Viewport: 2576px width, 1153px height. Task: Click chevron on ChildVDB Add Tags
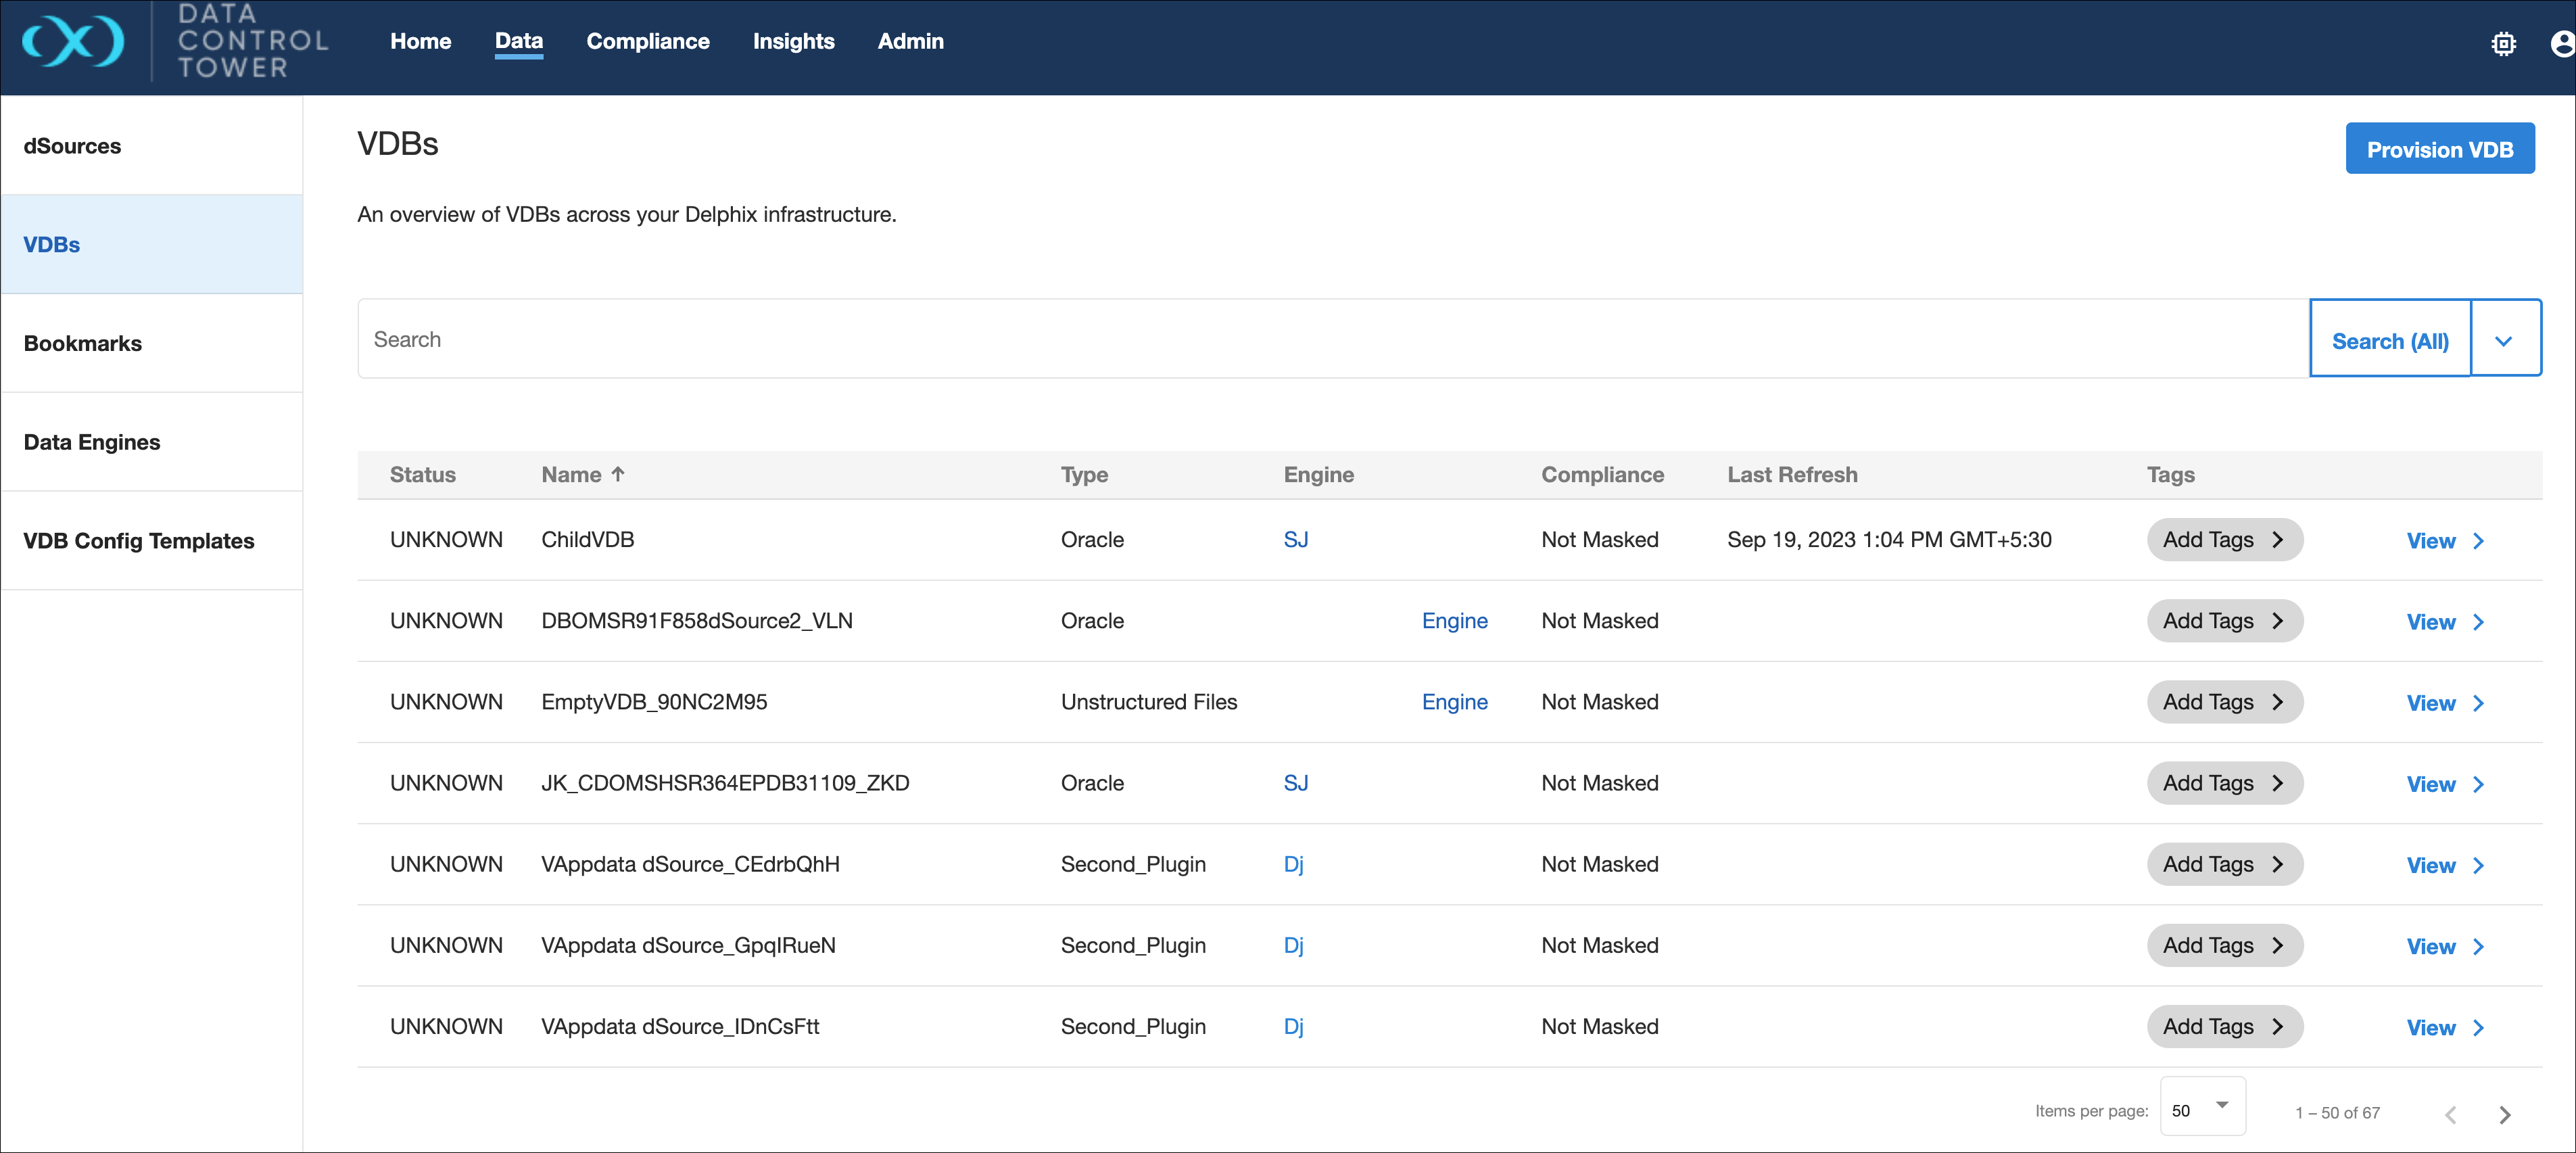click(2278, 540)
